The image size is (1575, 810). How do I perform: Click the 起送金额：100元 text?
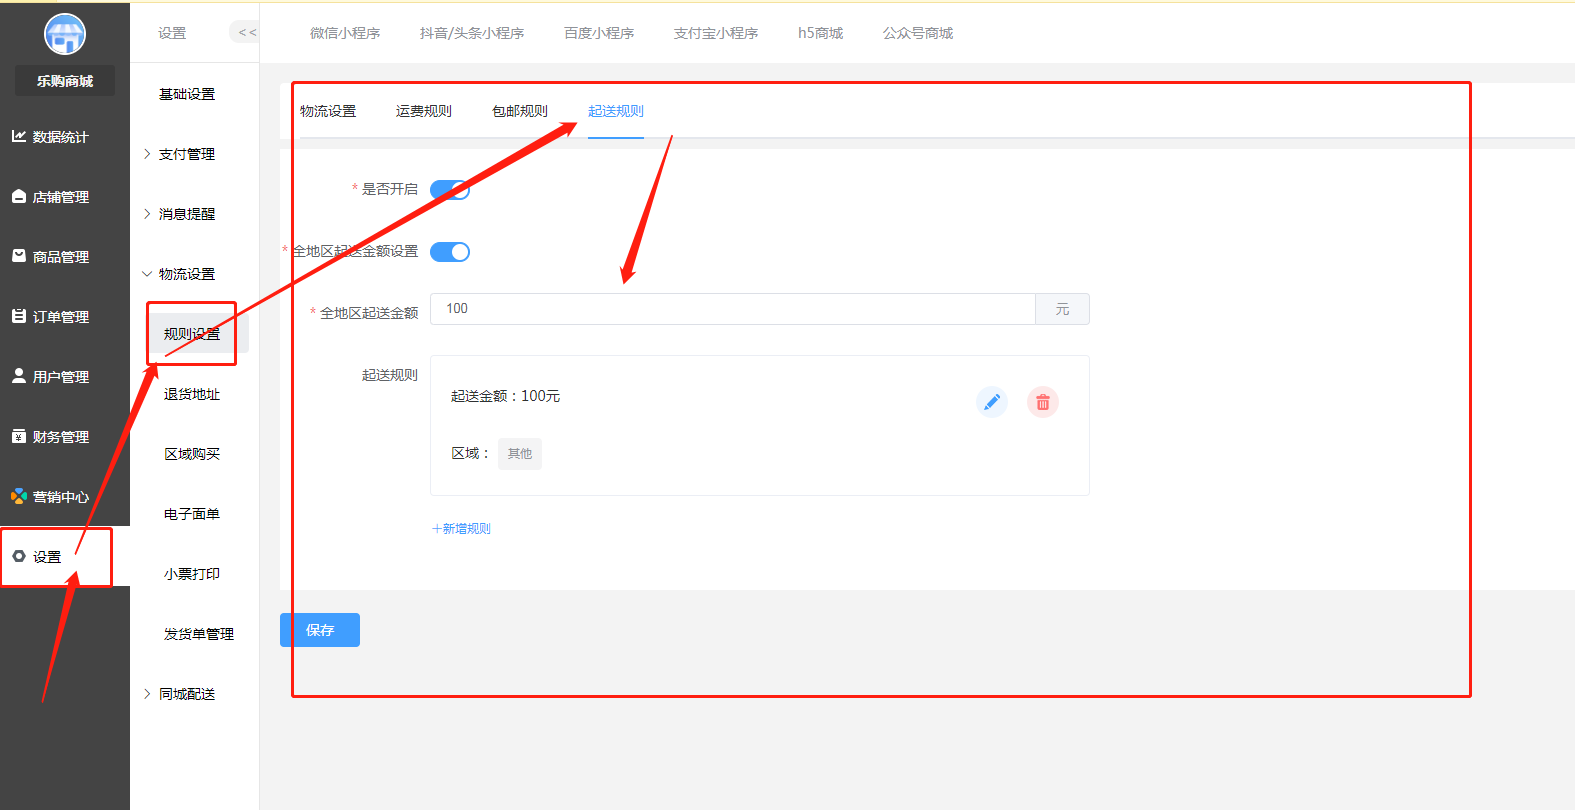(505, 396)
